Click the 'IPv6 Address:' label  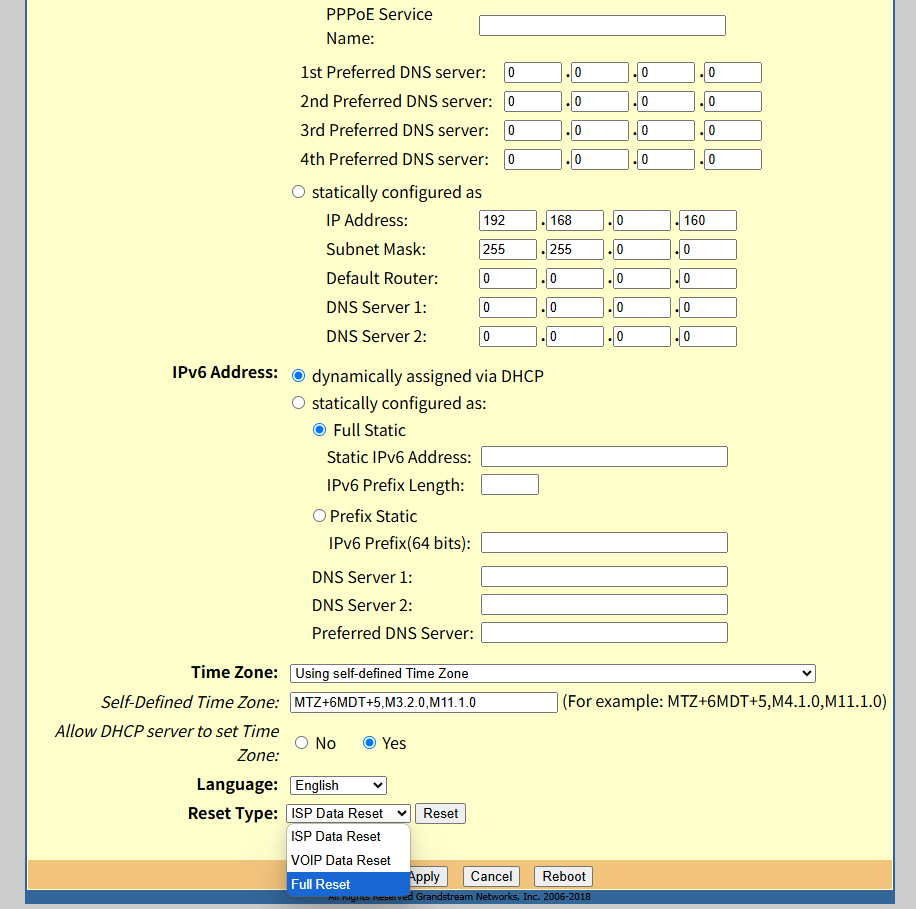click(225, 372)
